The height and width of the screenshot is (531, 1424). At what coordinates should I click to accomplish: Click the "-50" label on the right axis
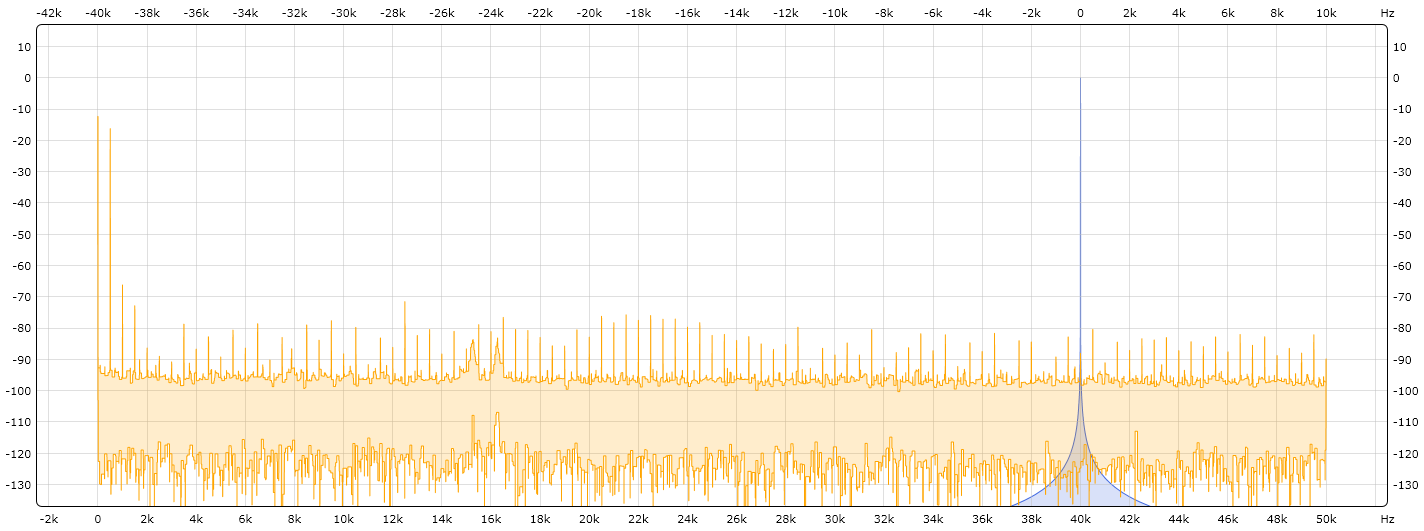[1403, 235]
